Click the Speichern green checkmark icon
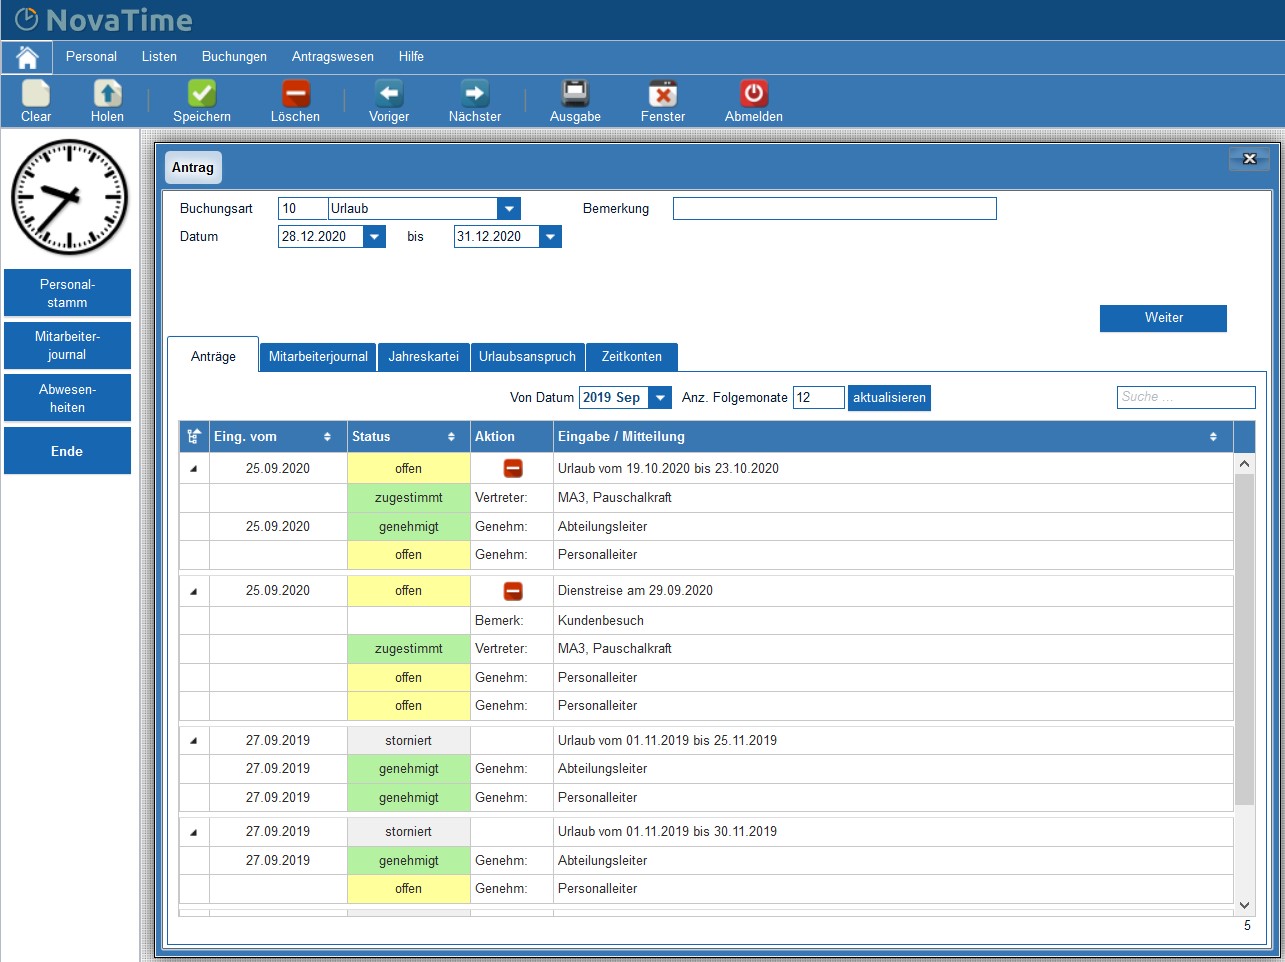 coord(202,94)
